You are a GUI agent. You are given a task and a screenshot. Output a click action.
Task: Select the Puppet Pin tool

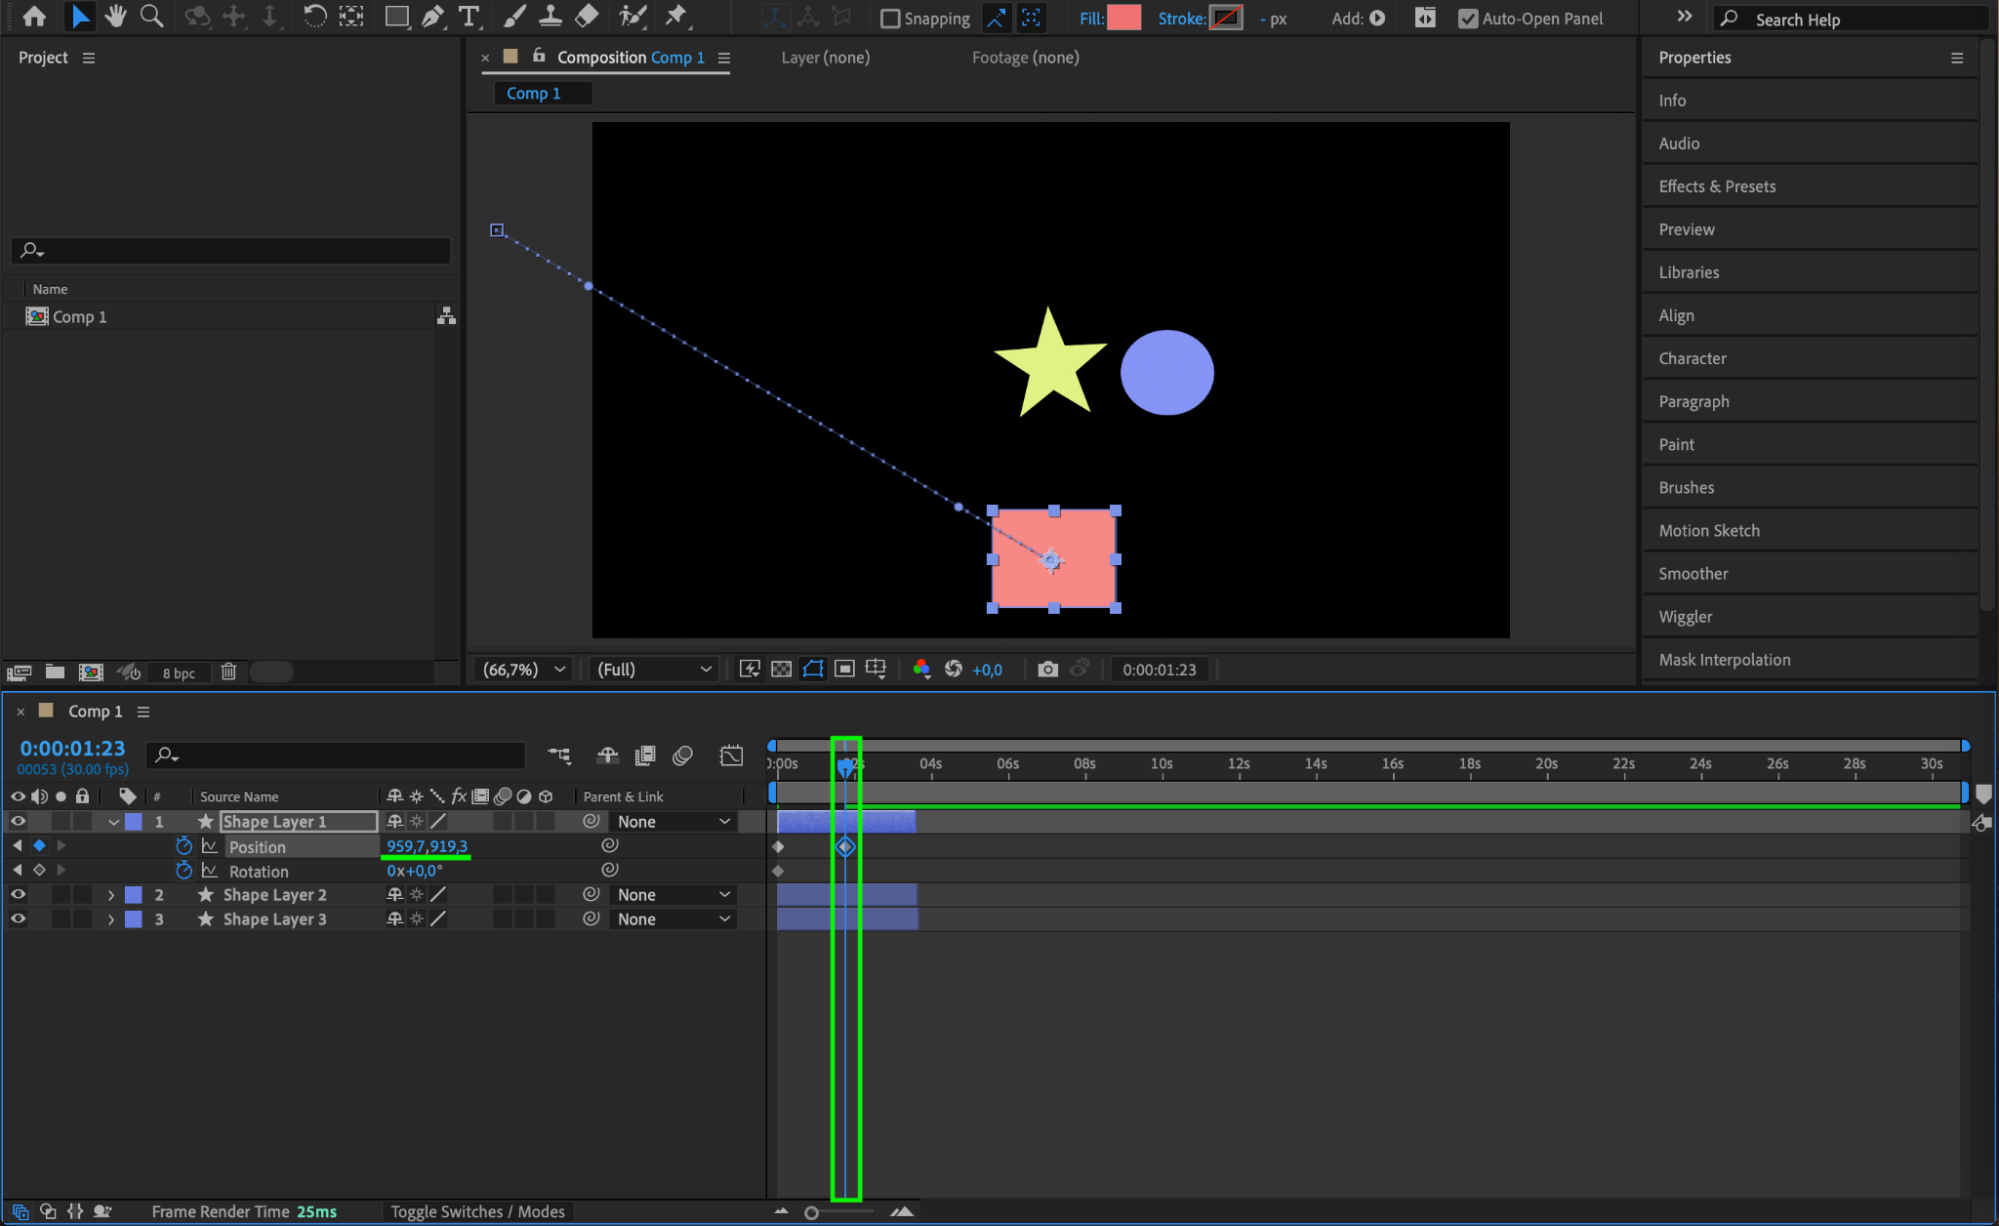pos(676,16)
